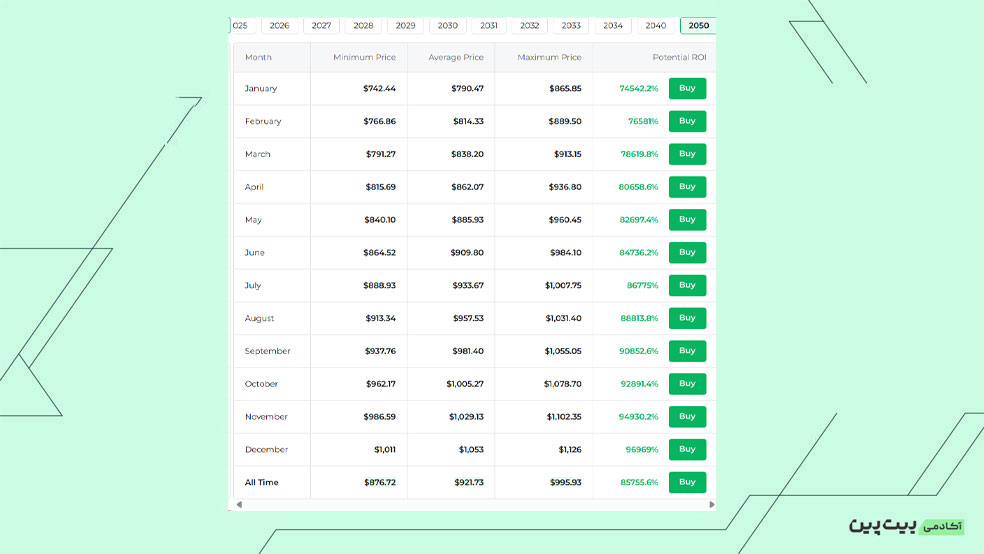Click Buy in the April row
Viewport: 984px width, 554px height.
pyautogui.click(x=687, y=187)
